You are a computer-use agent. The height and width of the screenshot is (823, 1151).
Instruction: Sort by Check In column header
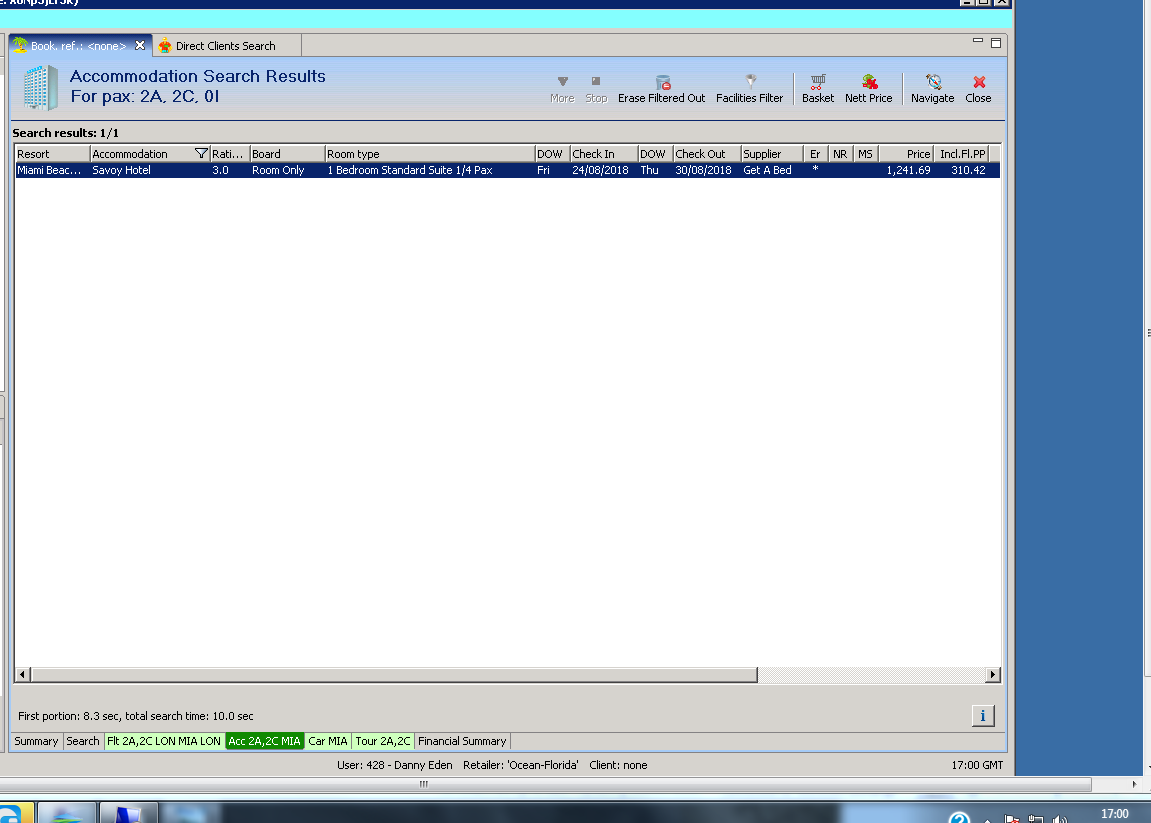[x=603, y=153]
